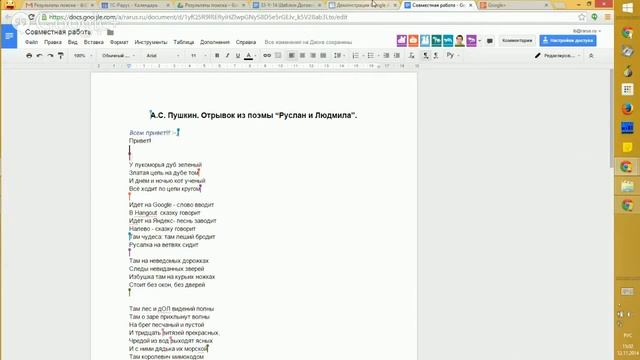Open the font size 11 dropdown
640x360 pixels.
tap(198, 56)
